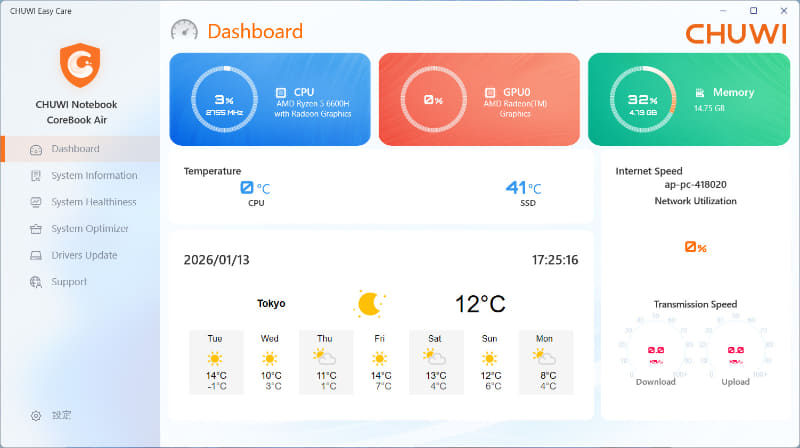Close the CHUWI Easy Care window
The width and height of the screenshot is (800, 448).
pos(784,11)
